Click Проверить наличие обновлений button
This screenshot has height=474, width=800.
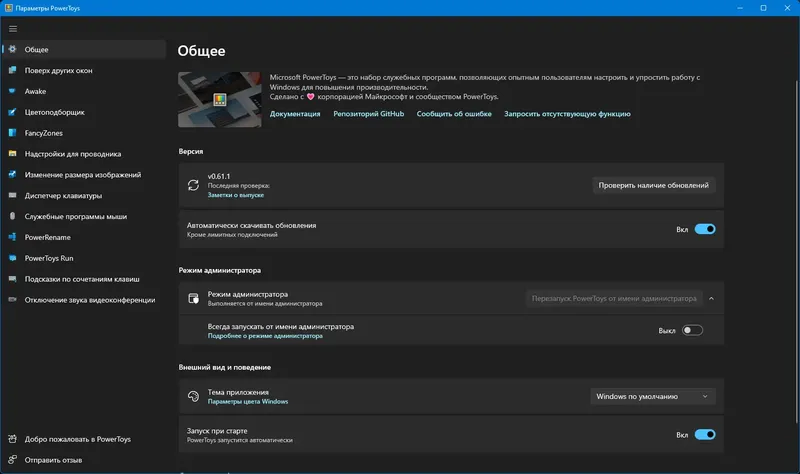(x=654, y=185)
